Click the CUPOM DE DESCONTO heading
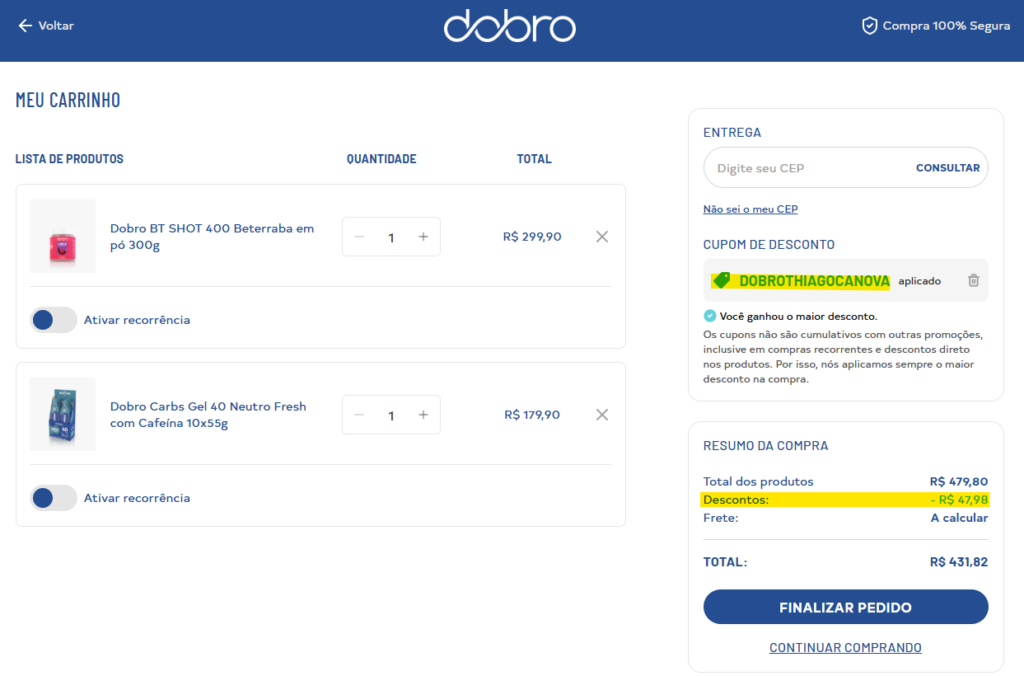The width and height of the screenshot is (1024, 676). pyautogui.click(x=769, y=244)
